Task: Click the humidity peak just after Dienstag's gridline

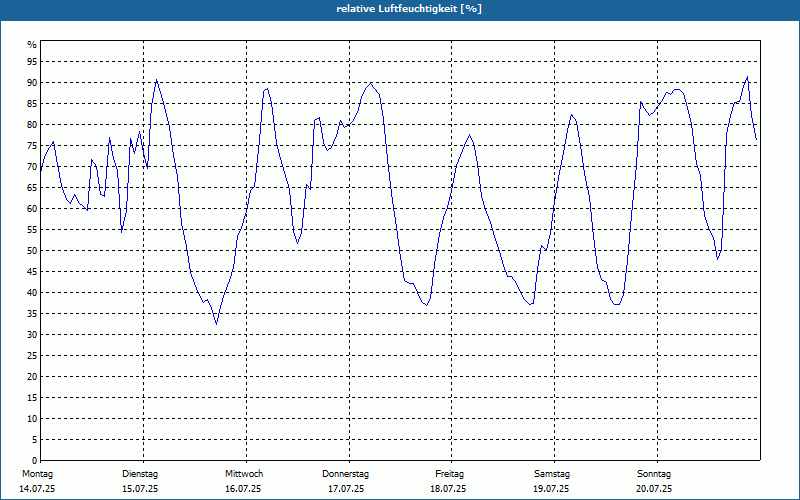Action: 157,80
